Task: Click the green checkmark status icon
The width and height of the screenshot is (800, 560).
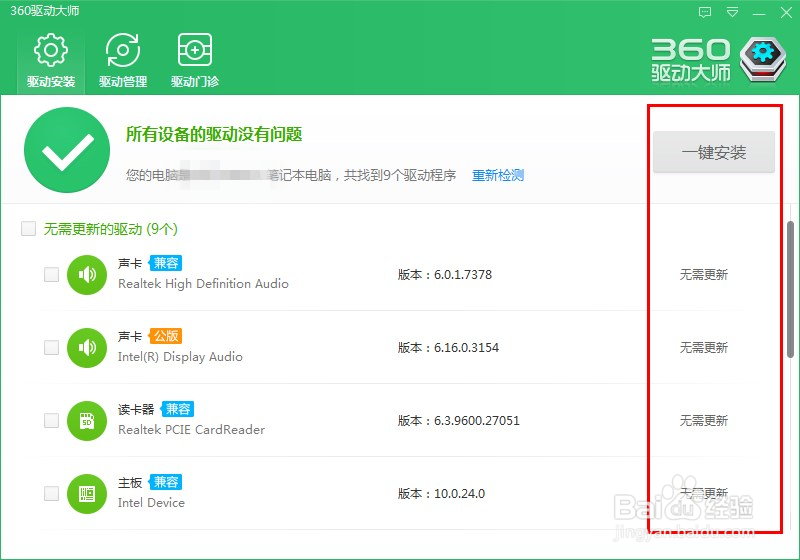Action: pyautogui.click(x=67, y=150)
